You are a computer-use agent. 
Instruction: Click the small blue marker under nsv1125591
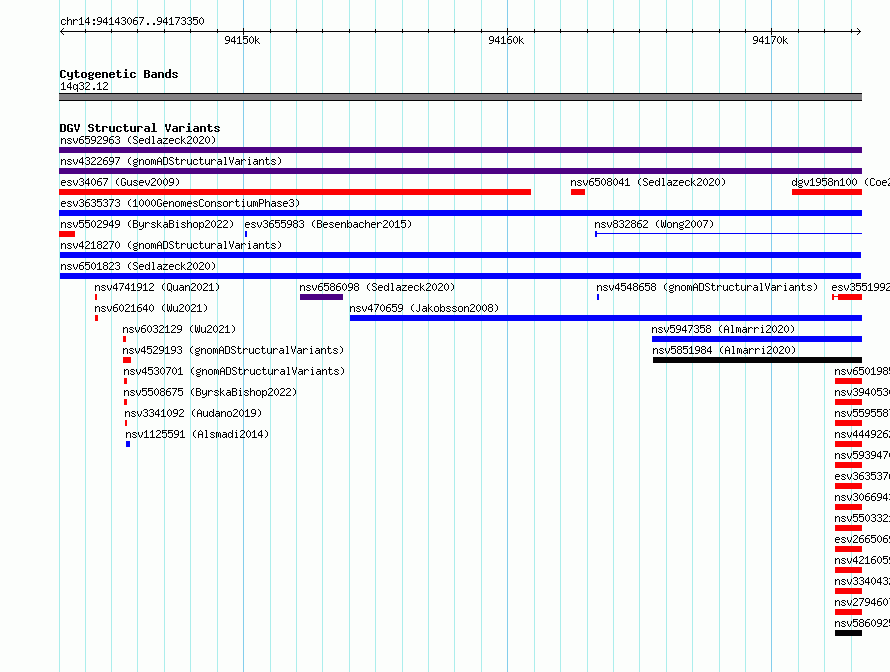(128, 444)
